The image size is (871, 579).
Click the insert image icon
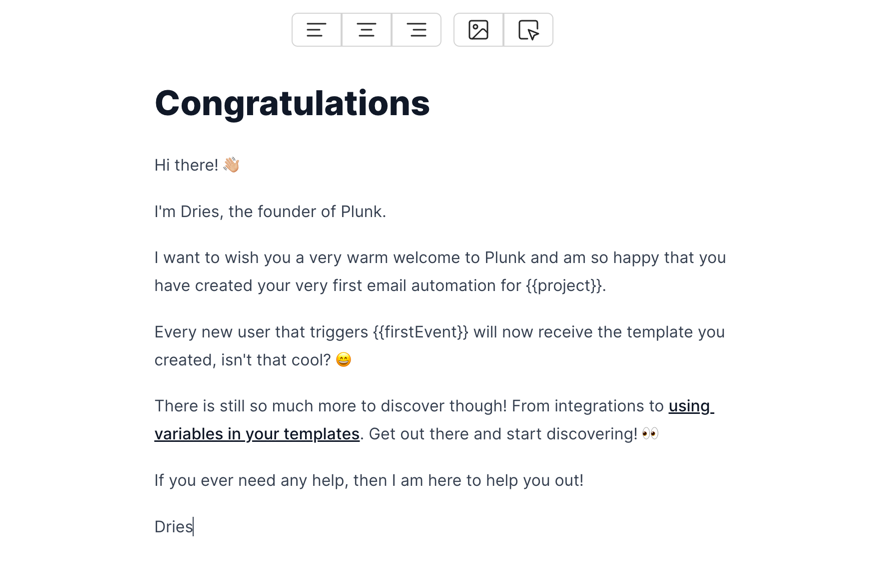[477, 29]
